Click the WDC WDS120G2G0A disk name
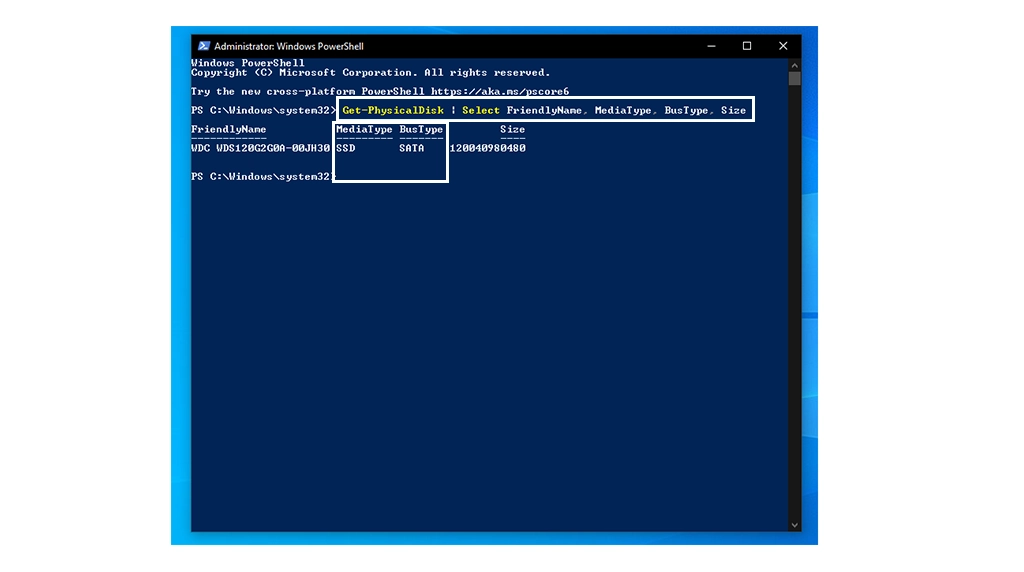The height and width of the screenshot is (572, 1024). (x=260, y=148)
